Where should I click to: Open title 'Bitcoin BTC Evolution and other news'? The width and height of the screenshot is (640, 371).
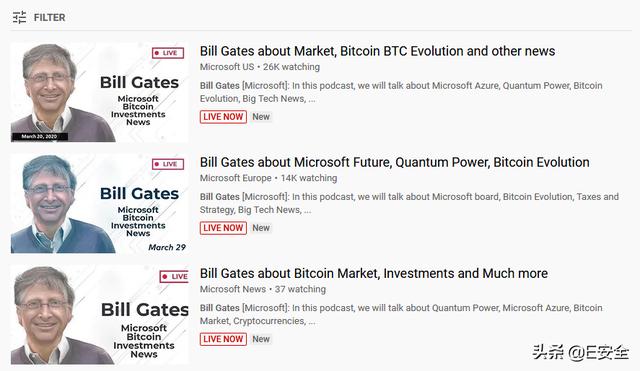pyautogui.click(x=378, y=51)
